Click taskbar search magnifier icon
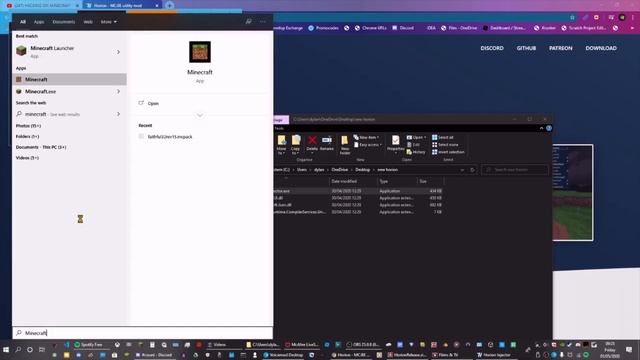 click(18, 349)
